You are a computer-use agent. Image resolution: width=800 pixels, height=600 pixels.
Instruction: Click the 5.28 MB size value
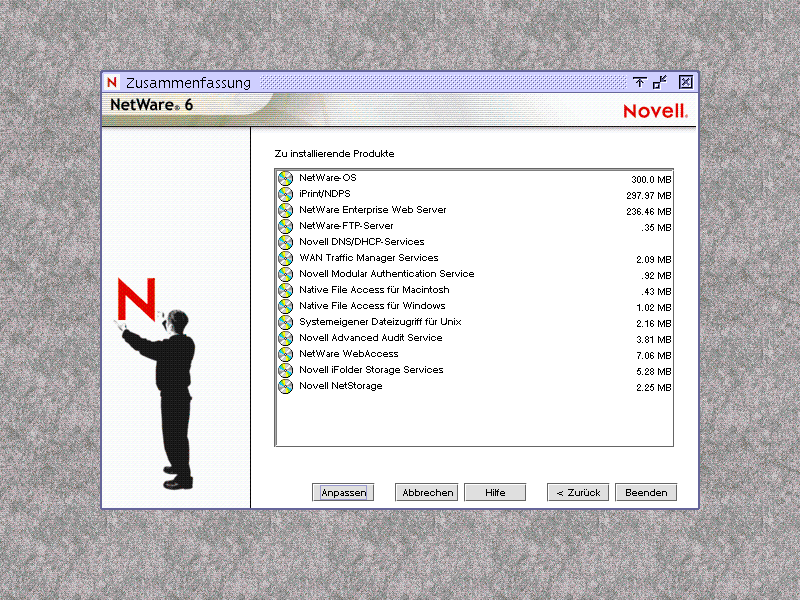click(x=654, y=371)
